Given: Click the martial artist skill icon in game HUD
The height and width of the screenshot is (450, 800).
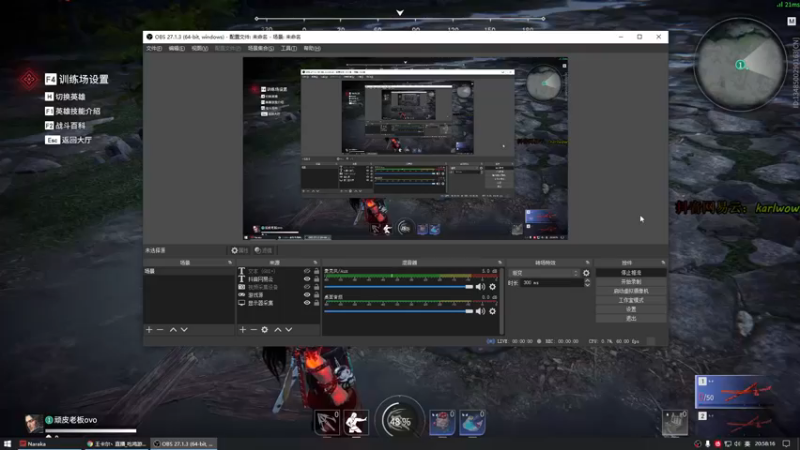Looking at the screenshot, I should (356, 422).
